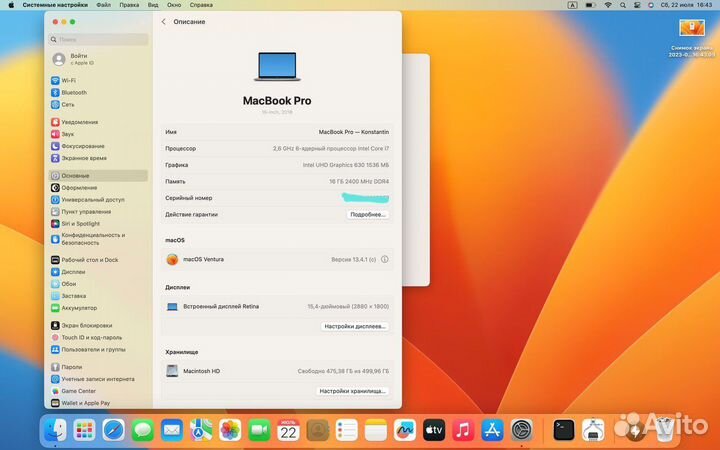The width and height of the screenshot is (720, 450).
Task: Open the Правка menu
Action: [129, 5]
